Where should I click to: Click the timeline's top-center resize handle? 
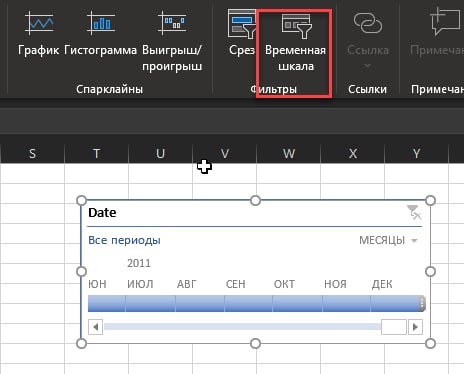point(255,201)
